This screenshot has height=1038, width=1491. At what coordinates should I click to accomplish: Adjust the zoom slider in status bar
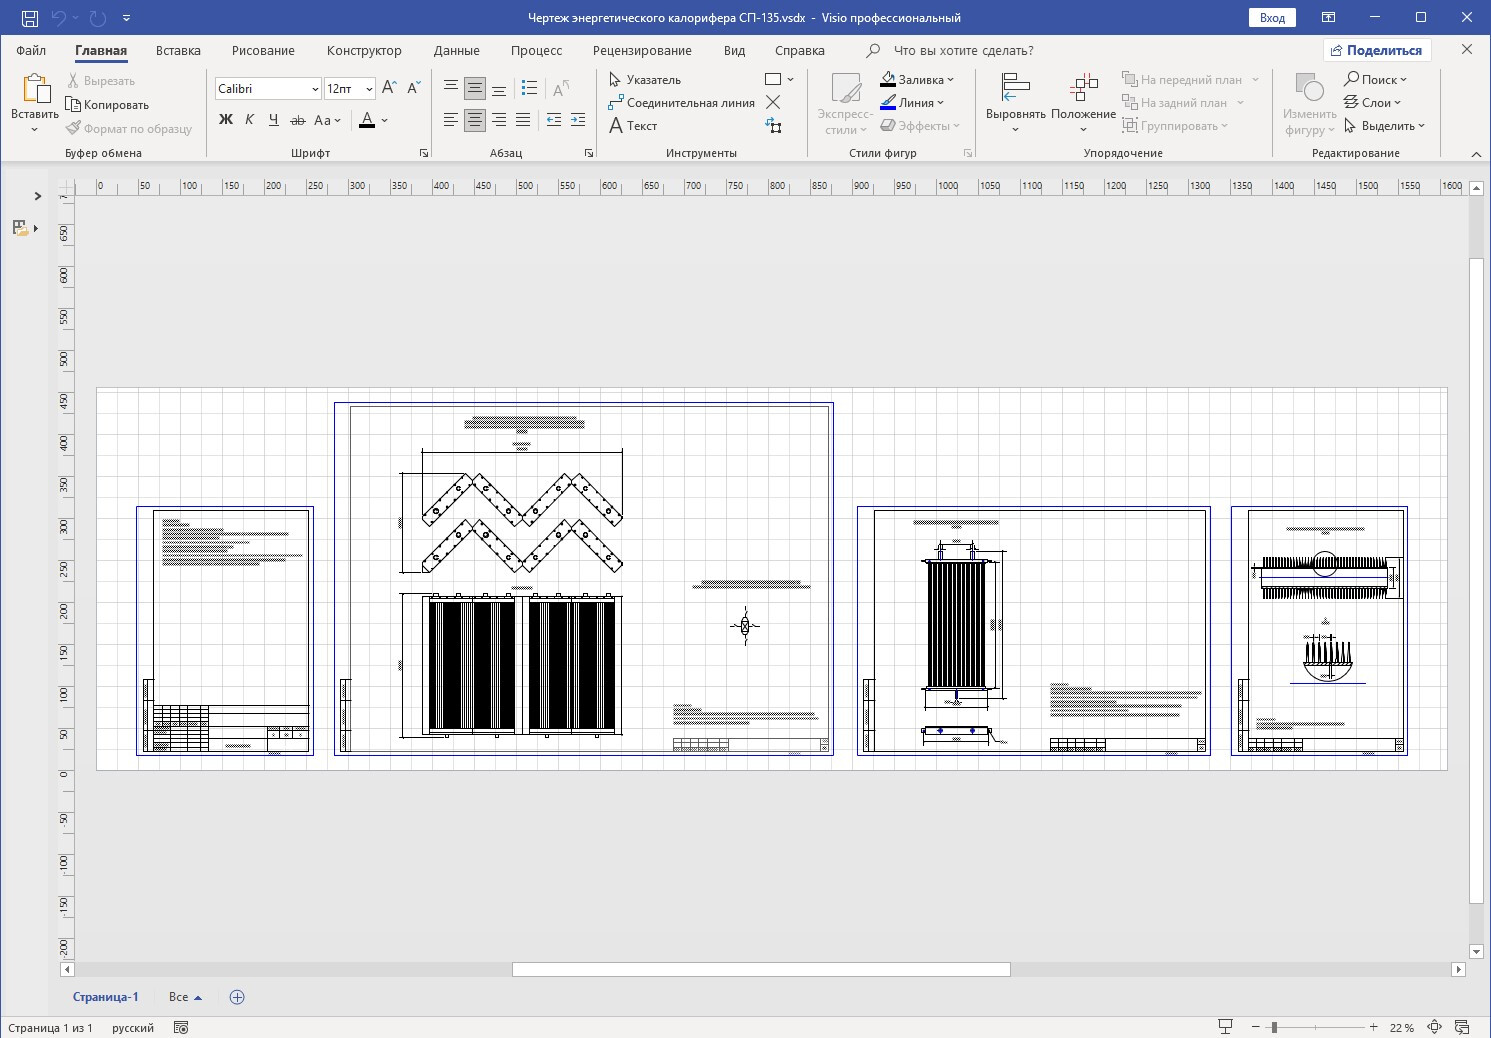1274,1027
